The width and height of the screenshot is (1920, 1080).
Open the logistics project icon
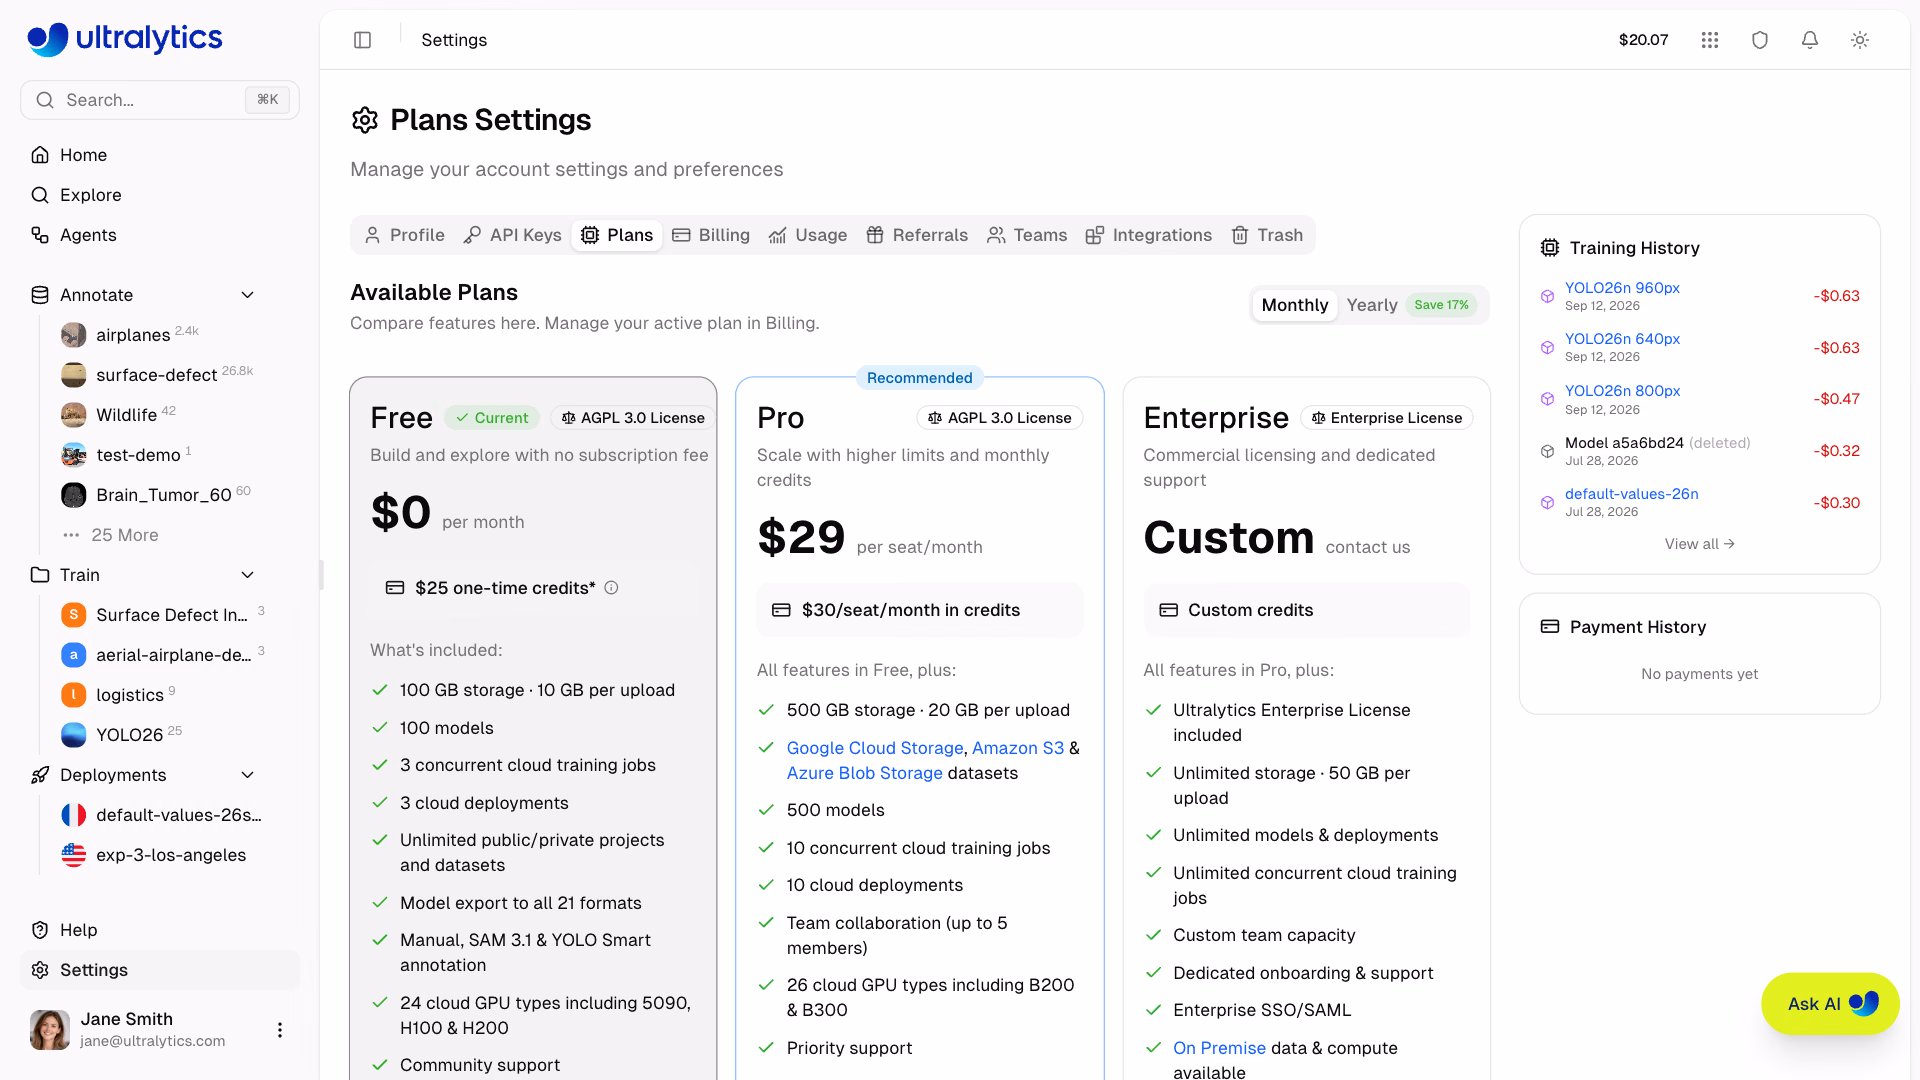coord(74,695)
